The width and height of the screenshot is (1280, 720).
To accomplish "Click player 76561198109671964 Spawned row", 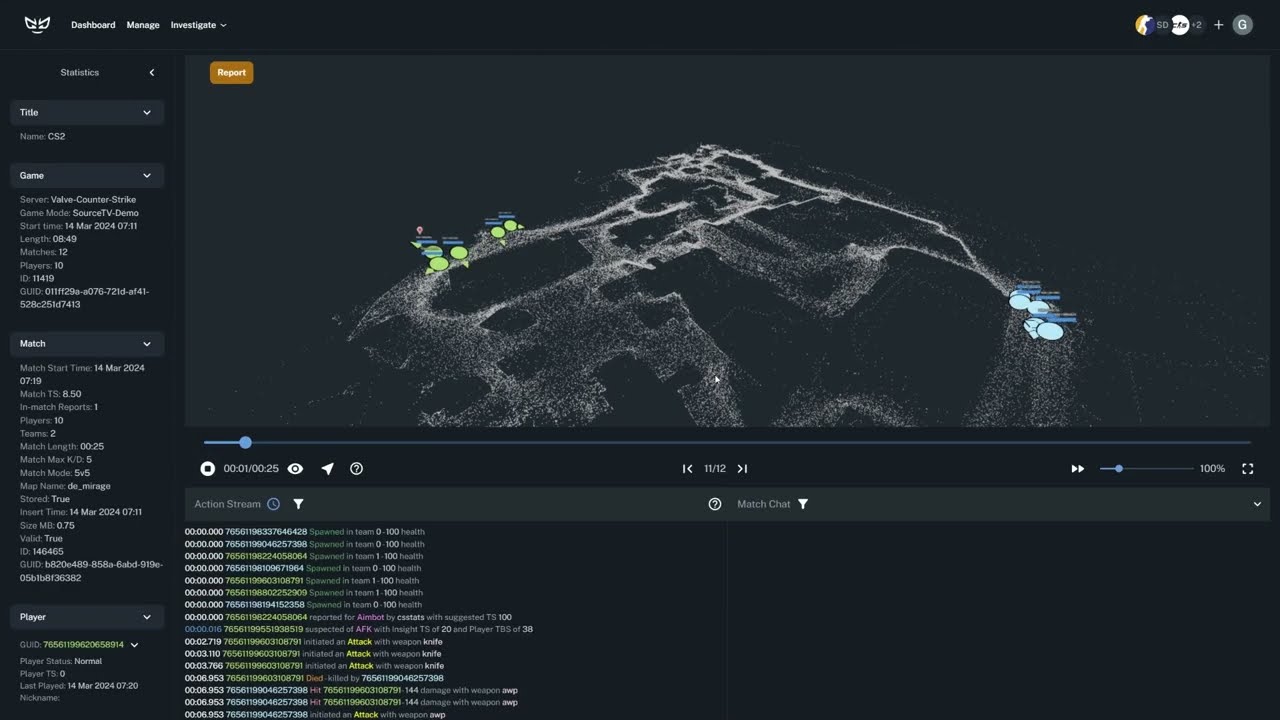I will tap(303, 568).
